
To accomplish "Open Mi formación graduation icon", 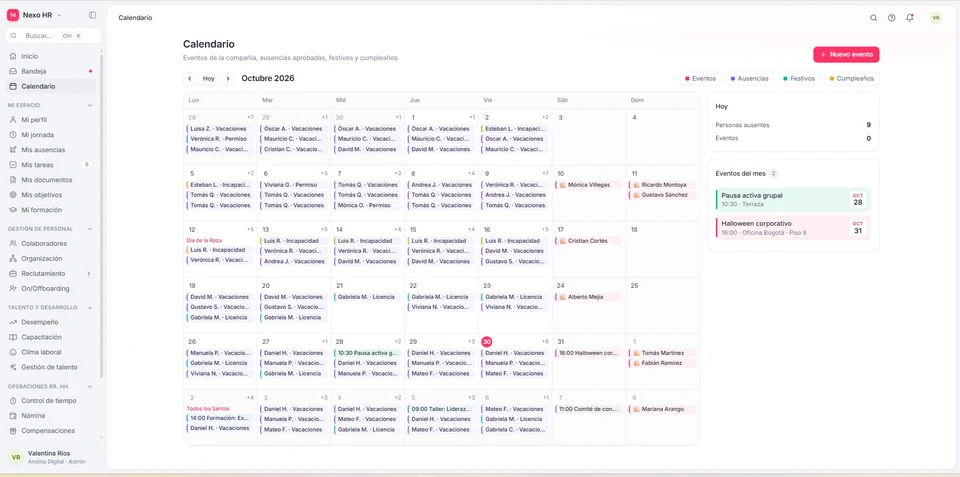I will pos(13,210).
